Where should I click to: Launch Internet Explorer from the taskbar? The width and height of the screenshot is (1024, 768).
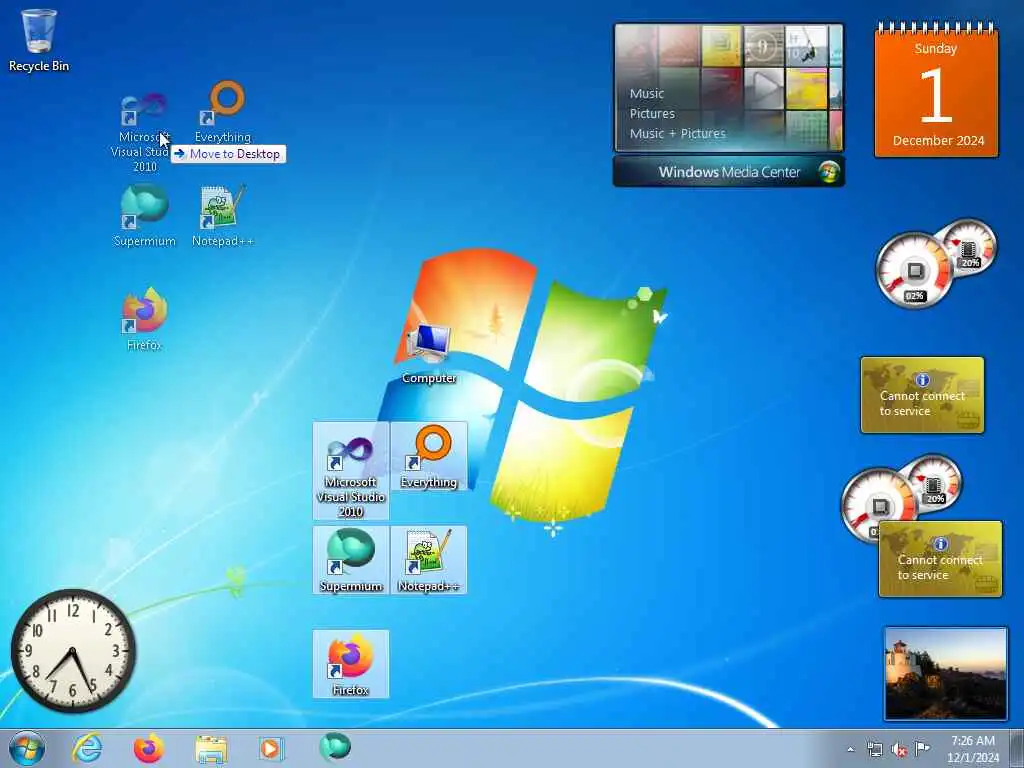[x=87, y=748]
